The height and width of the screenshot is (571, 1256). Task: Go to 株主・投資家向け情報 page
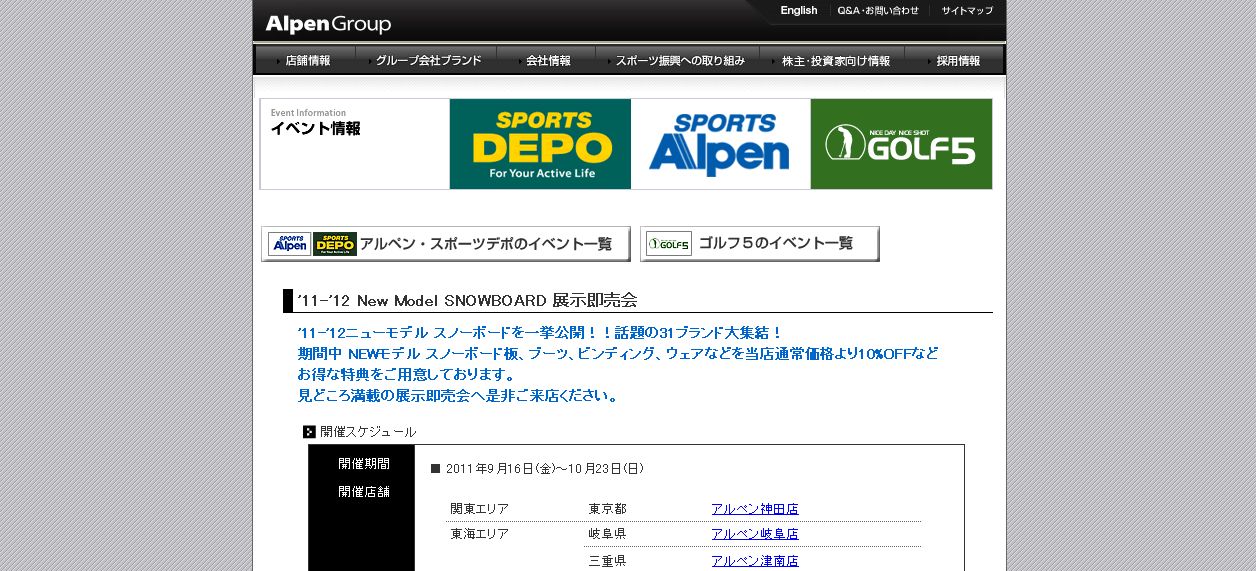(x=835, y=61)
